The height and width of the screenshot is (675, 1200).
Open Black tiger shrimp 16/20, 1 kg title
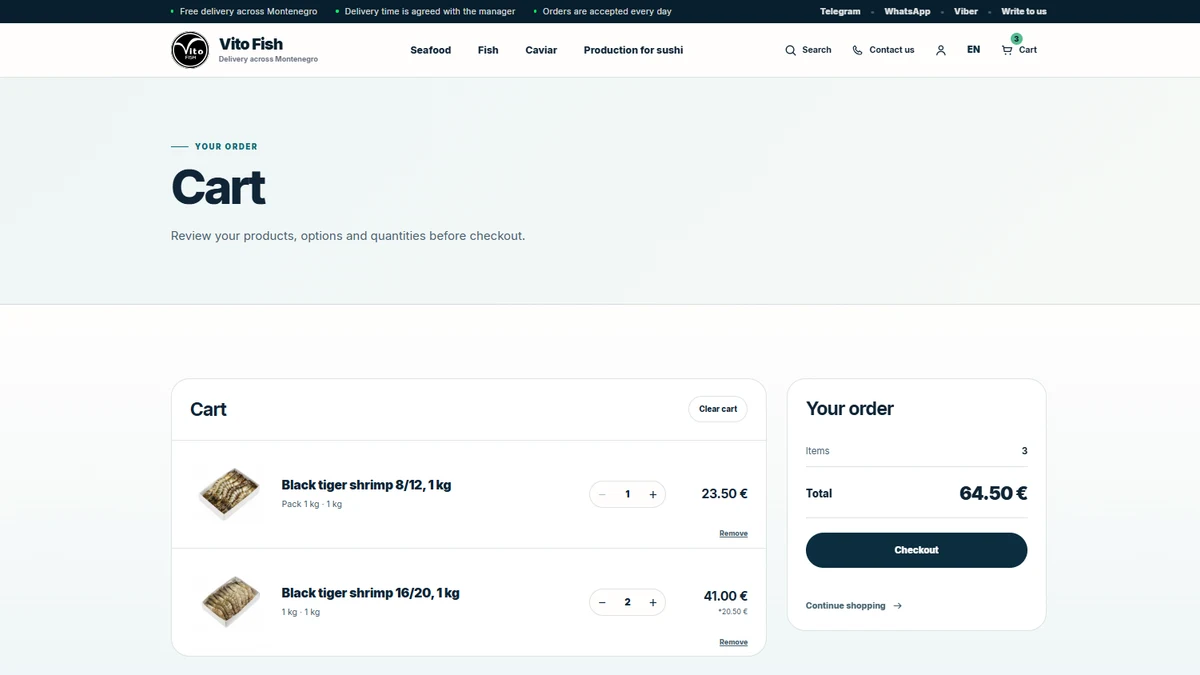(x=370, y=593)
